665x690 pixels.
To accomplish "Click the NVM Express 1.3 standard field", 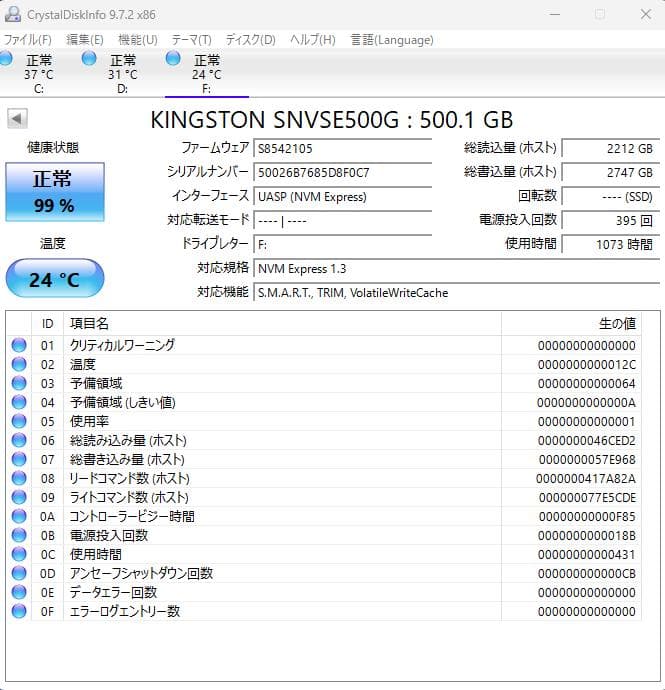I will pyautogui.click(x=456, y=268).
